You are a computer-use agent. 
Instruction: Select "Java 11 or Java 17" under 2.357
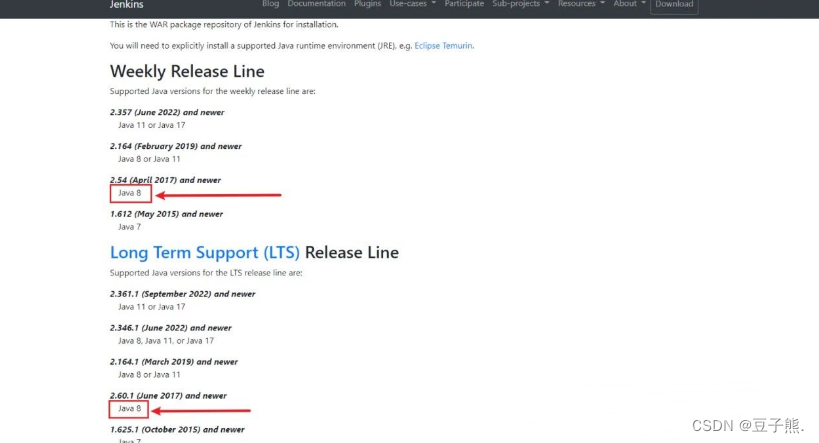(151, 125)
